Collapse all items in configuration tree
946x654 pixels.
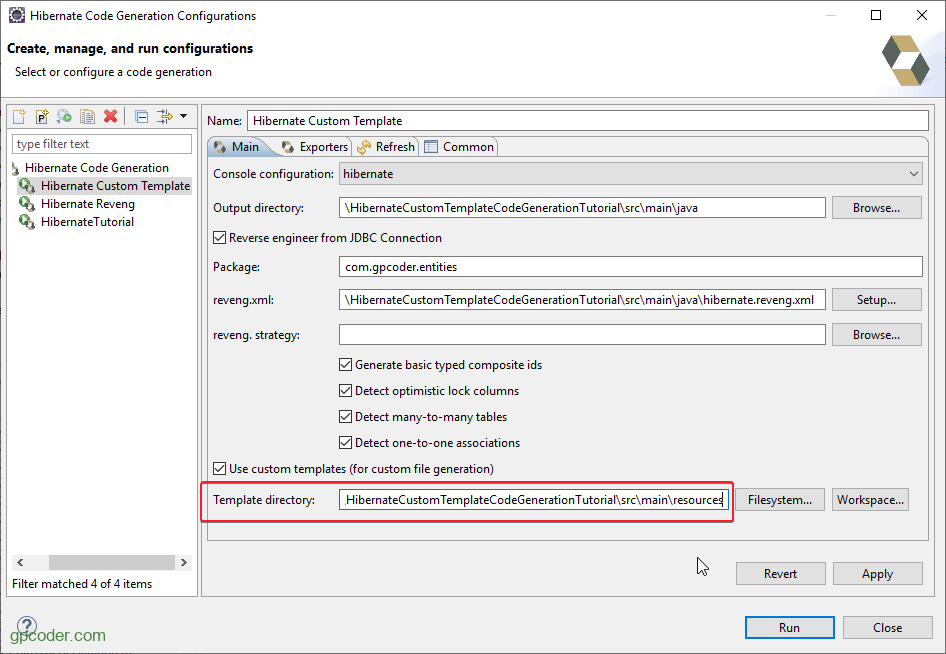point(141,117)
